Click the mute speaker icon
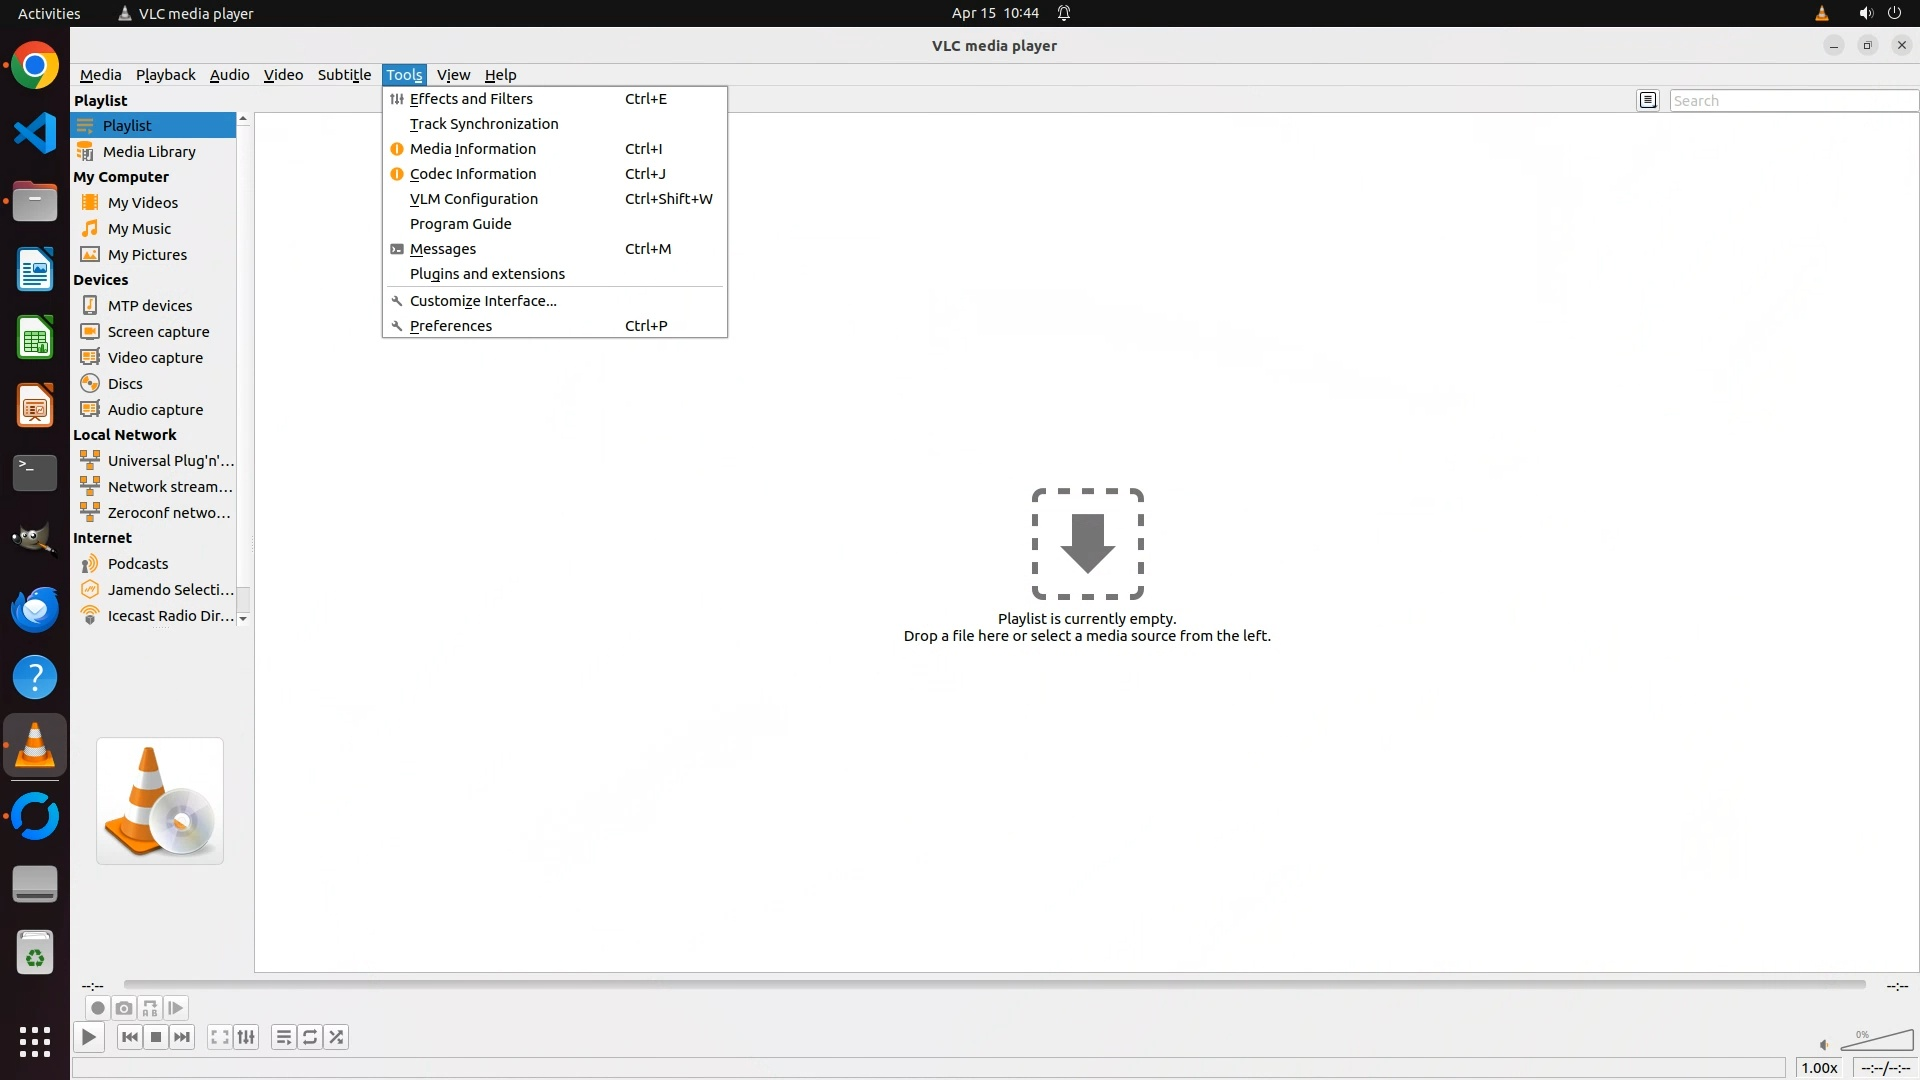This screenshot has height=1080, width=1920. click(1824, 1045)
